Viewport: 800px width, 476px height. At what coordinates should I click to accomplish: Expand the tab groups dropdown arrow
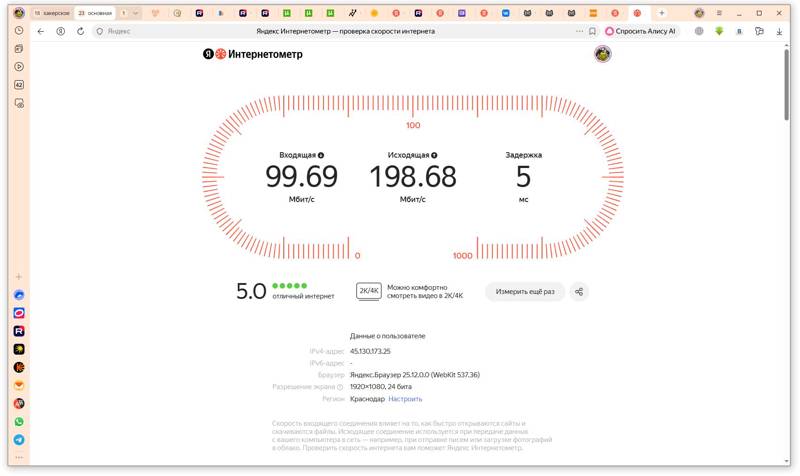[x=136, y=13]
